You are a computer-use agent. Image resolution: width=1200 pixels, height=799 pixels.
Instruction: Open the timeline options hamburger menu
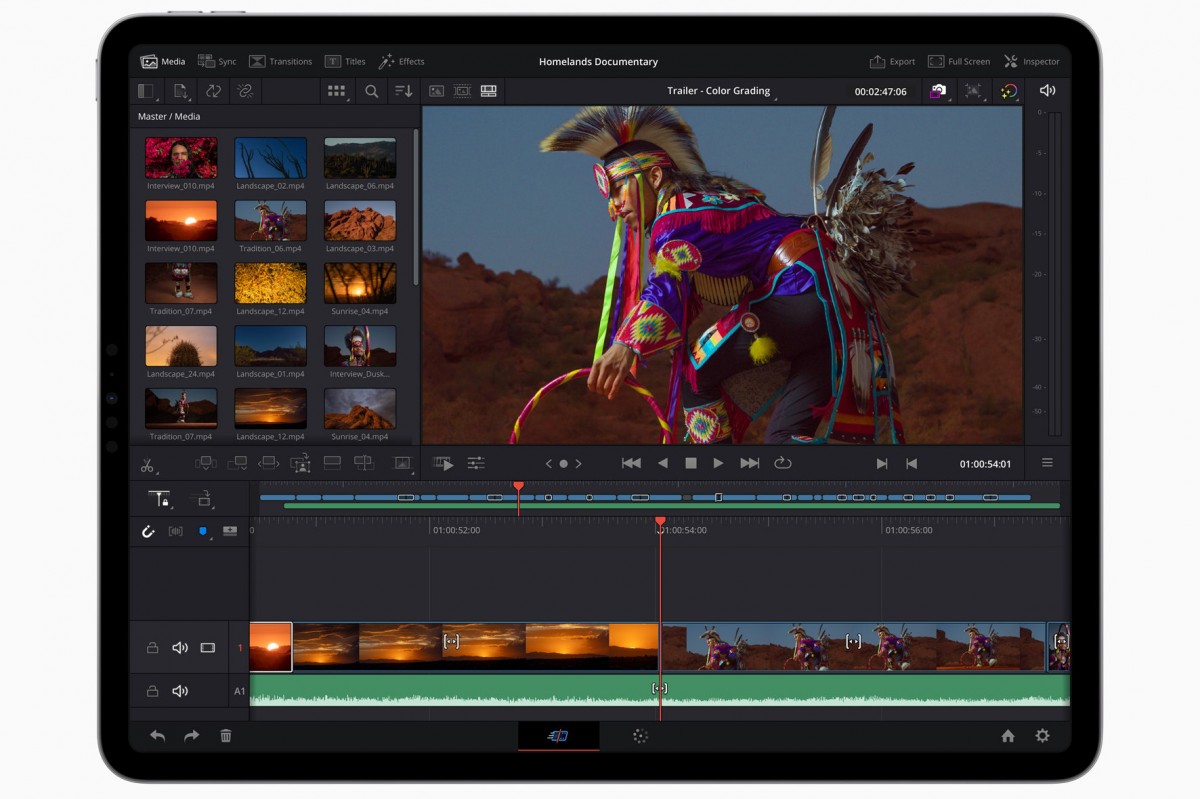(x=1047, y=462)
